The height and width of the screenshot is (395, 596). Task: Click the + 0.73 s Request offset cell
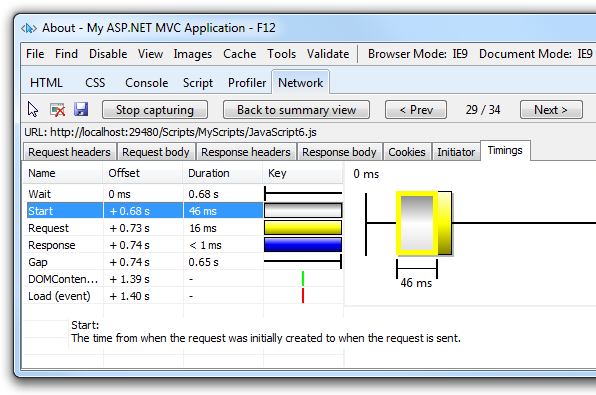coord(143,228)
